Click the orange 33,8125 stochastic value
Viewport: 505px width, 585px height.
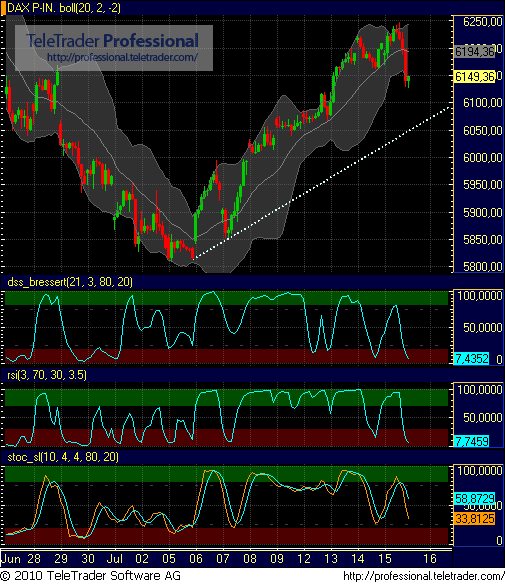pyautogui.click(x=474, y=519)
